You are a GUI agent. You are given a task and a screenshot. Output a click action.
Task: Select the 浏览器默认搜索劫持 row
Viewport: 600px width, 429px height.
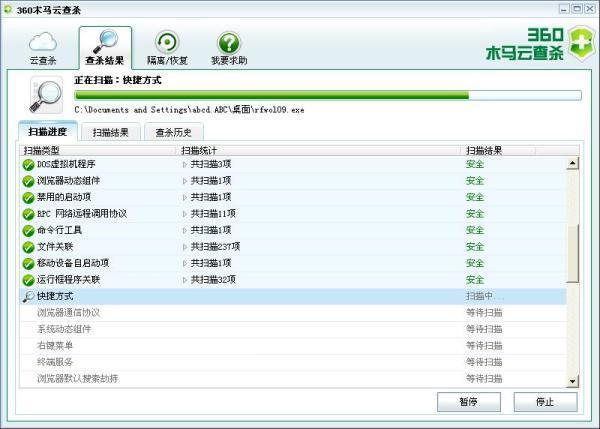point(293,378)
